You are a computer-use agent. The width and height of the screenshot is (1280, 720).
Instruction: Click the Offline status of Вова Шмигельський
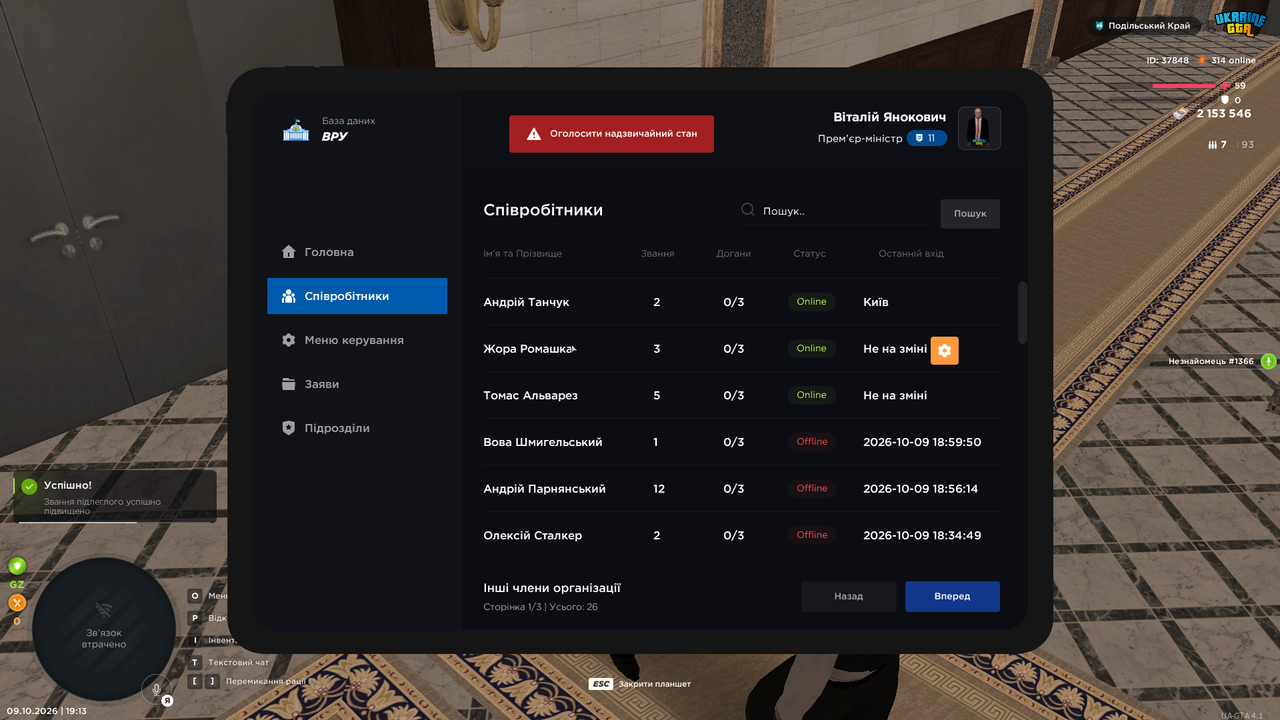coord(811,442)
